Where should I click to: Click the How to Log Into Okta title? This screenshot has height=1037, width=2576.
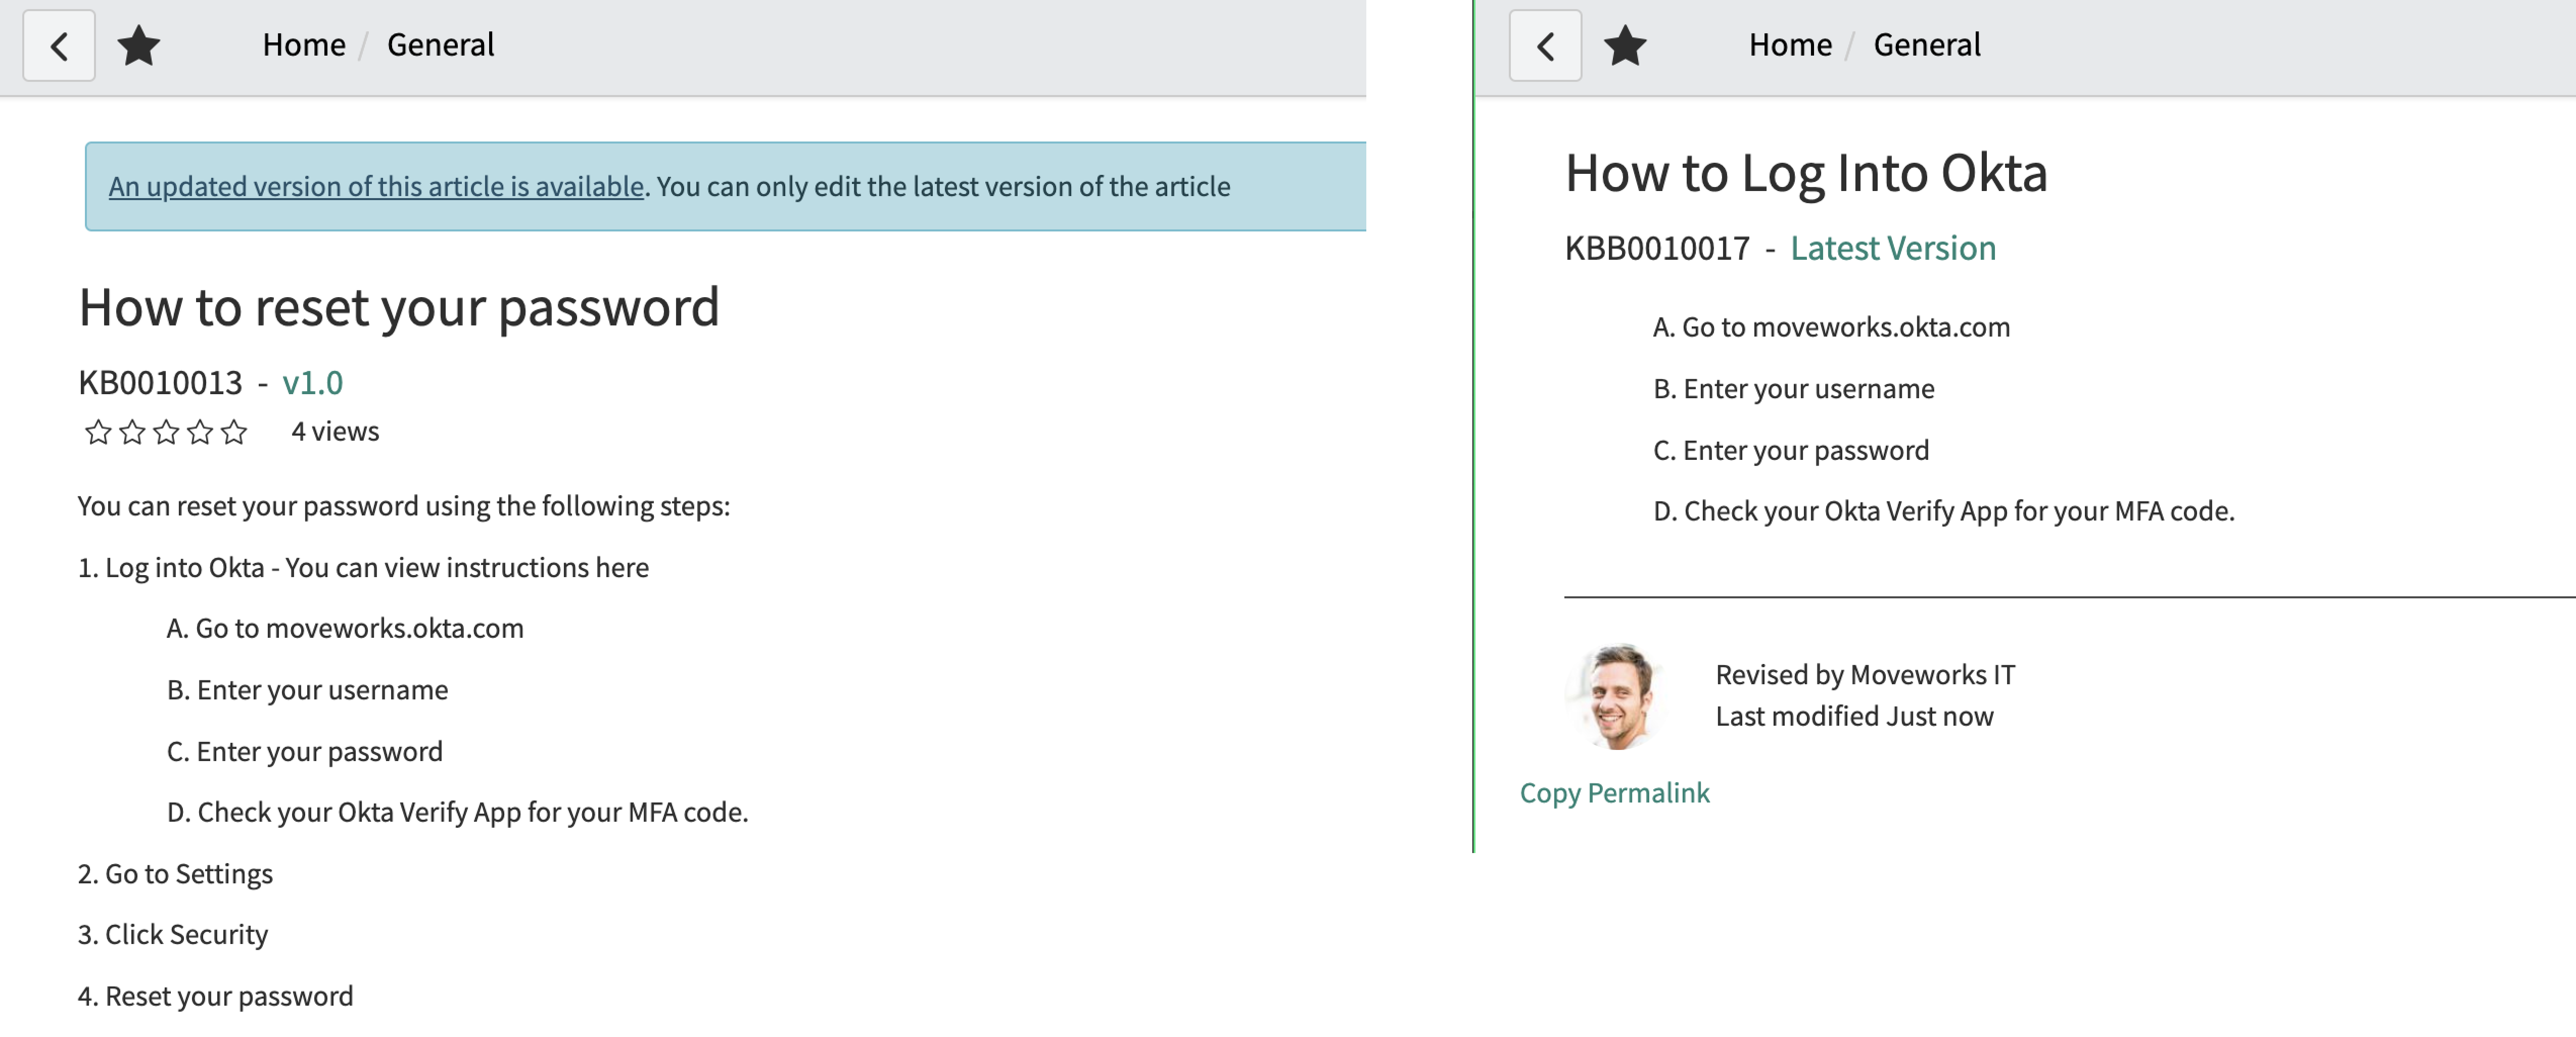(1805, 173)
